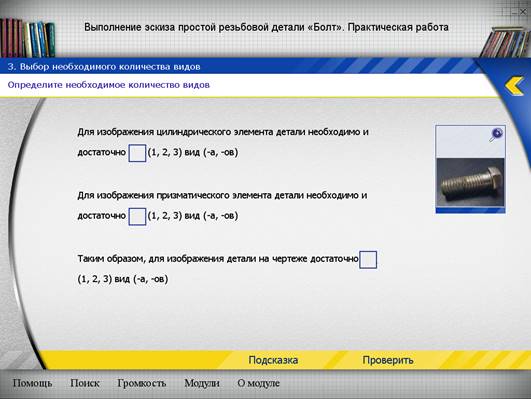Click the yellow back arrow chevron
Screen dimensions: 531x399
(514, 86)
